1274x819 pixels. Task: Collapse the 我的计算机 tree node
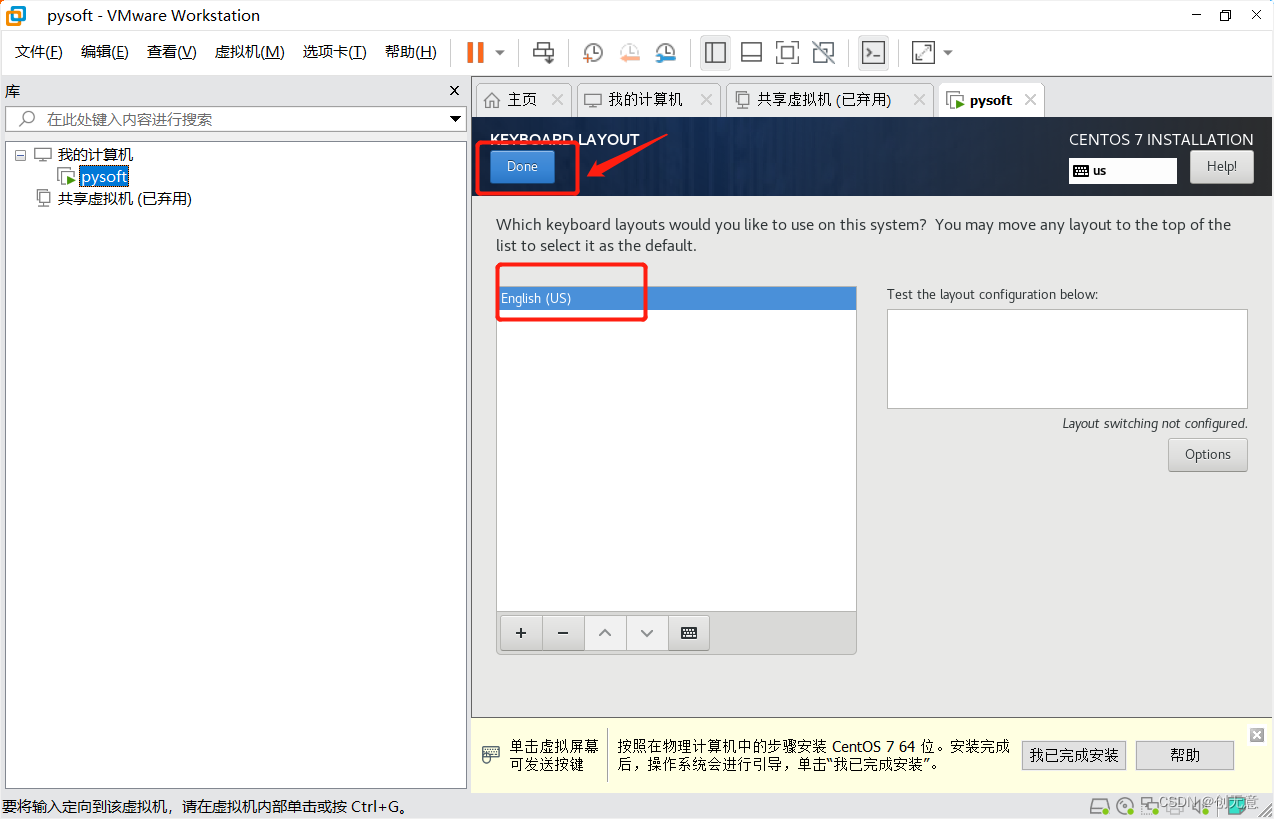[19, 155]
